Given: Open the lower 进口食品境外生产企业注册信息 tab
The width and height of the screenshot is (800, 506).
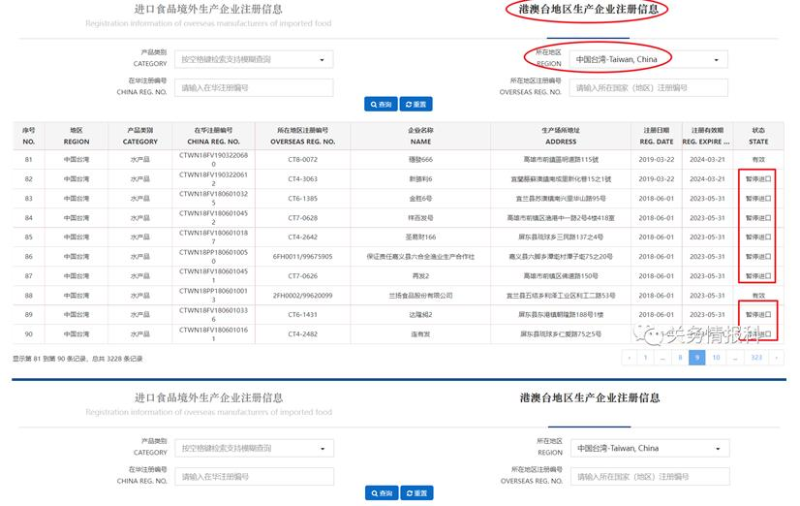Looking at the screenshot, I should pyautogui.click(x=208, y=398).
